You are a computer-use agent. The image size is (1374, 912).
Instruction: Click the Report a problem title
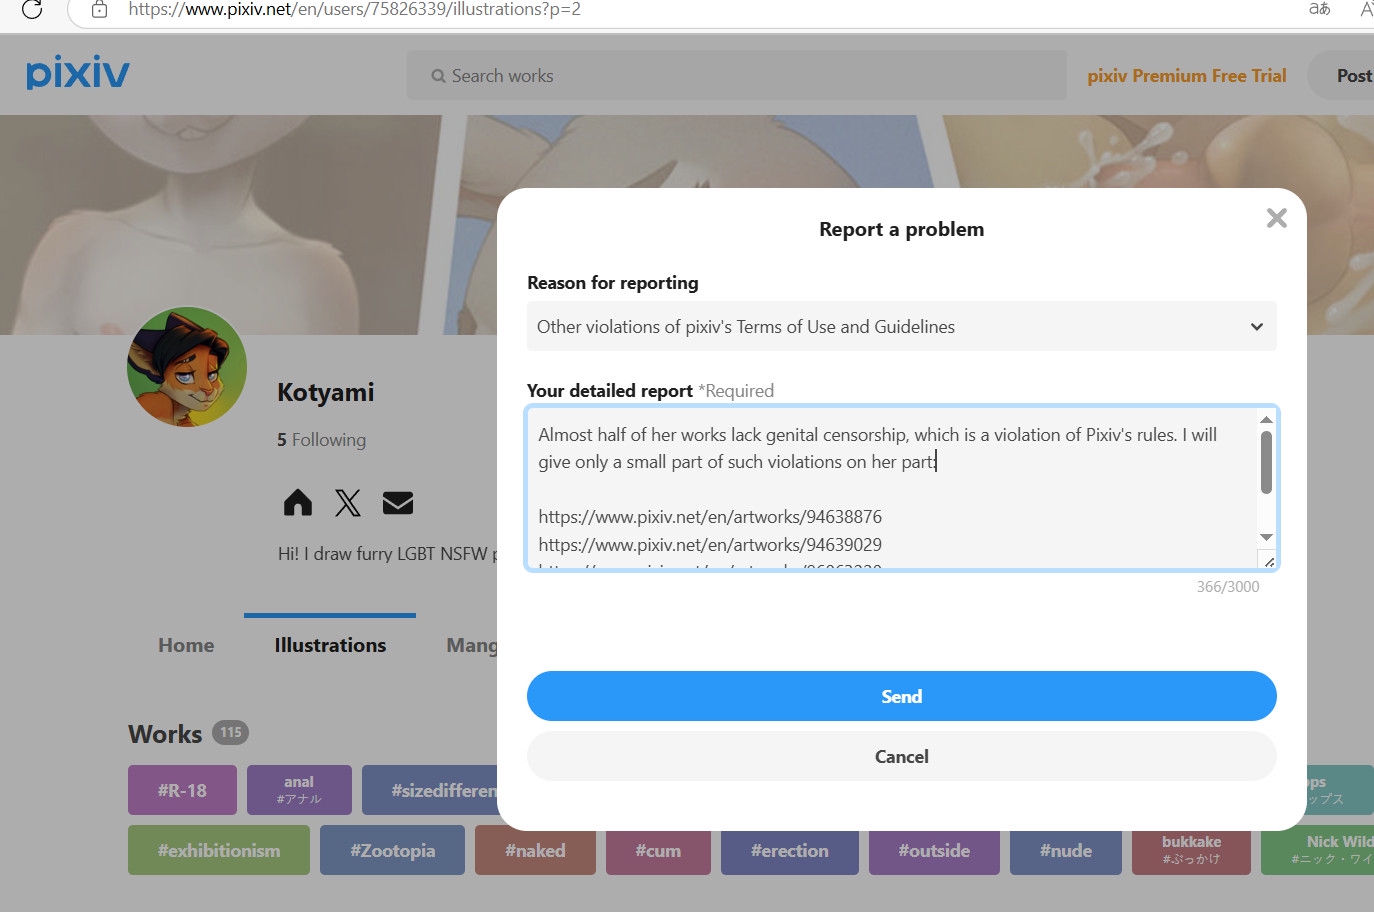pos(902,229)
